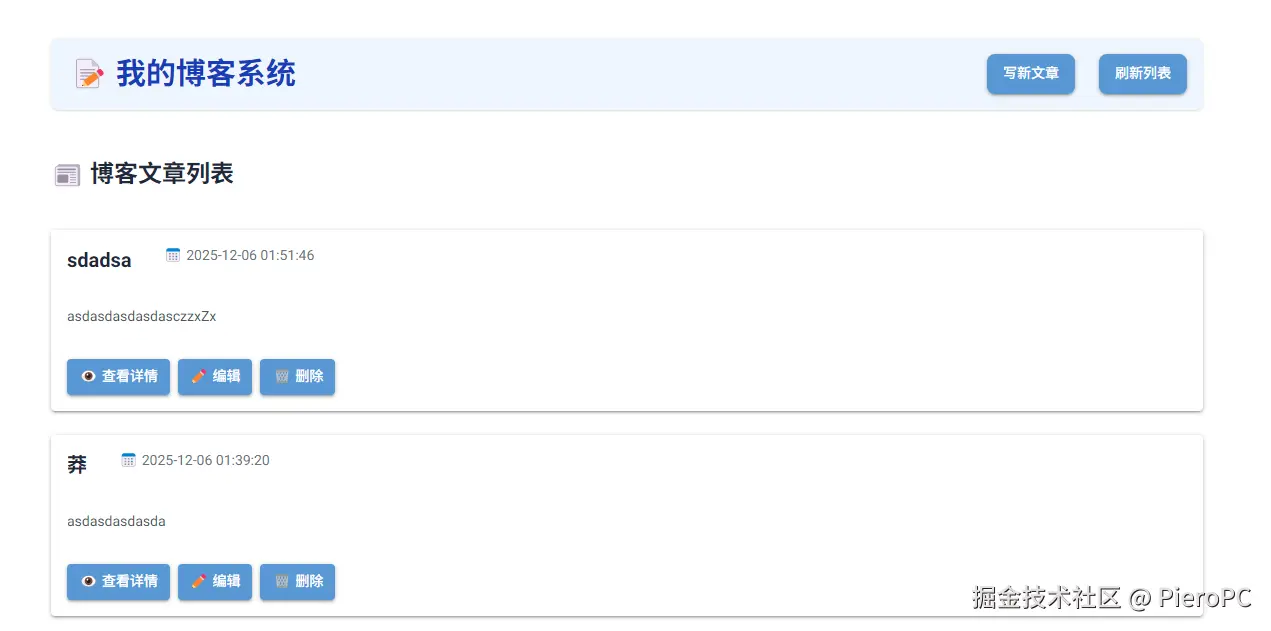1271x631 pixels.
Task: Click the 我的博客系统 site heading
Action: tap(206, 74)
